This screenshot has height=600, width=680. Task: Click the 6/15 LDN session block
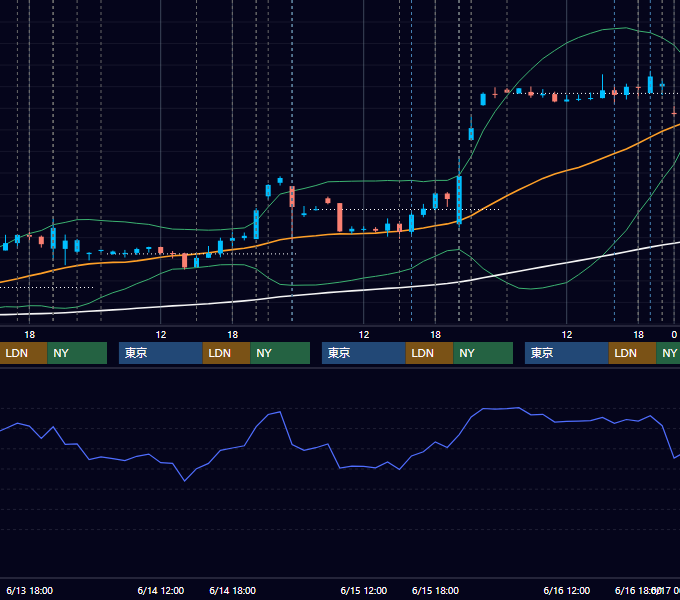pyautogui.click(x=429, y=353)
